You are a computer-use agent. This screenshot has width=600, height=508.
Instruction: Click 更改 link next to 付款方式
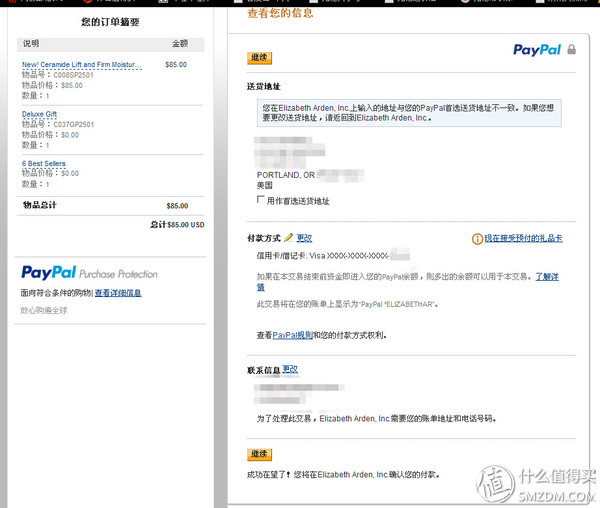click(x=304, y=238)
